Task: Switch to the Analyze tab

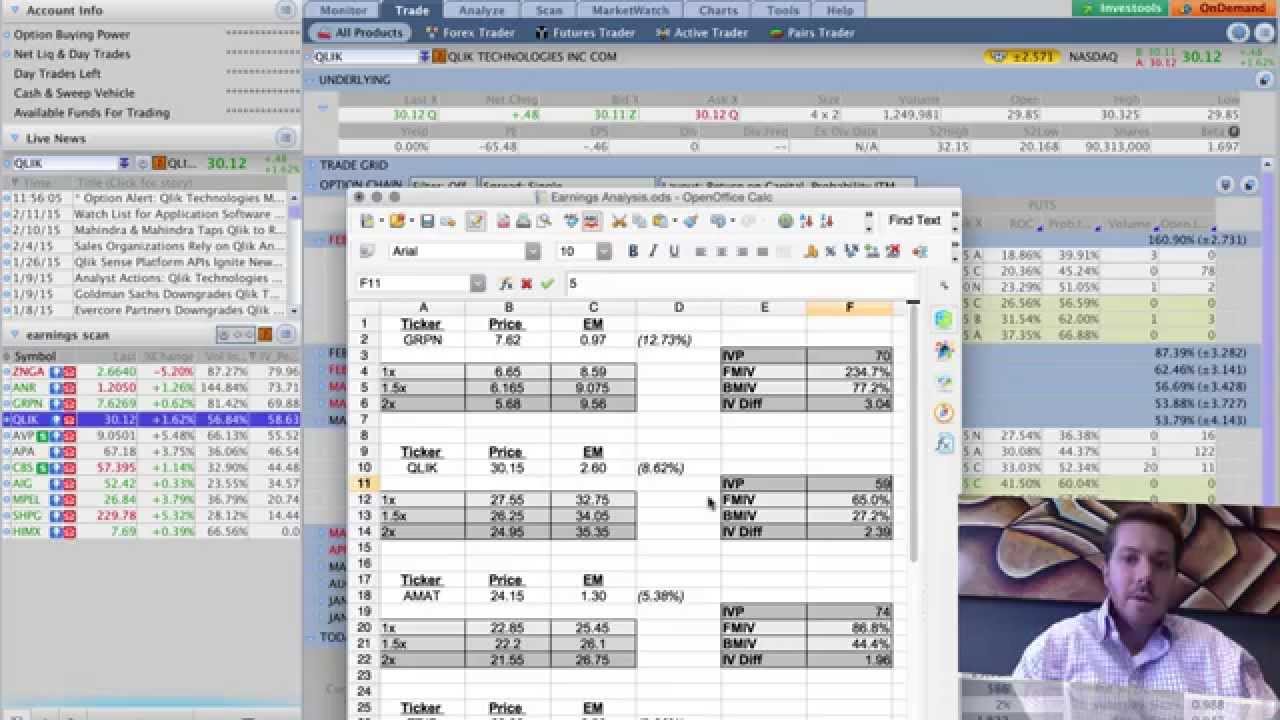Action: click(482, 10)
